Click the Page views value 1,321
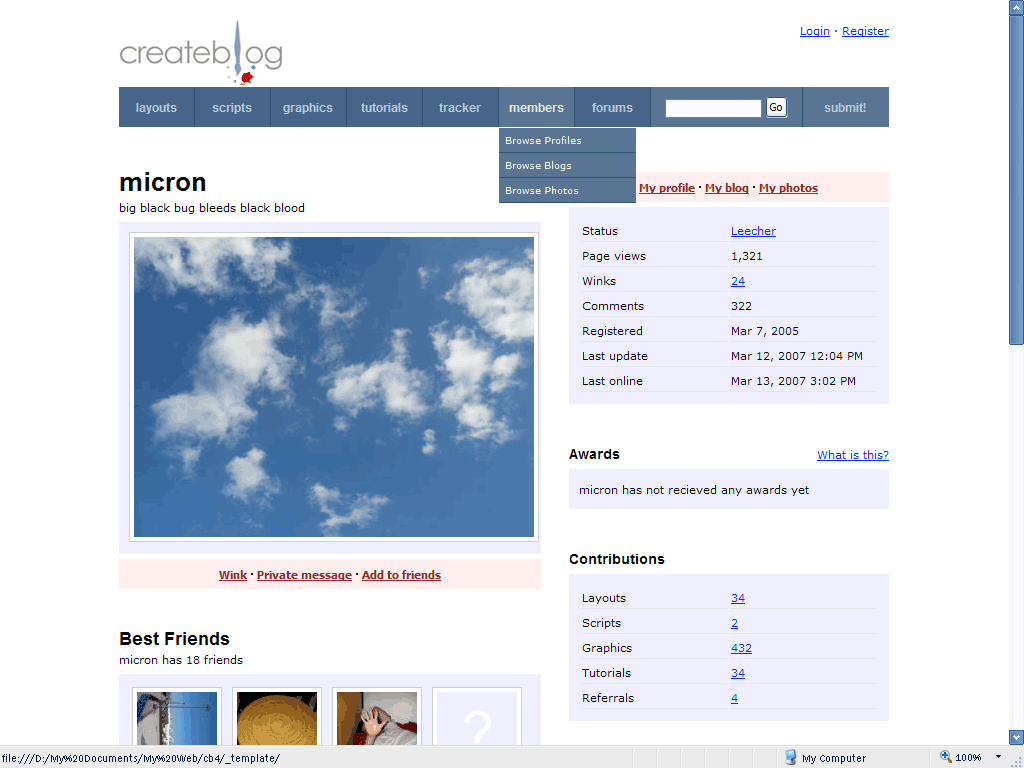Viewport: 1024px width, 768px height. 746,256
